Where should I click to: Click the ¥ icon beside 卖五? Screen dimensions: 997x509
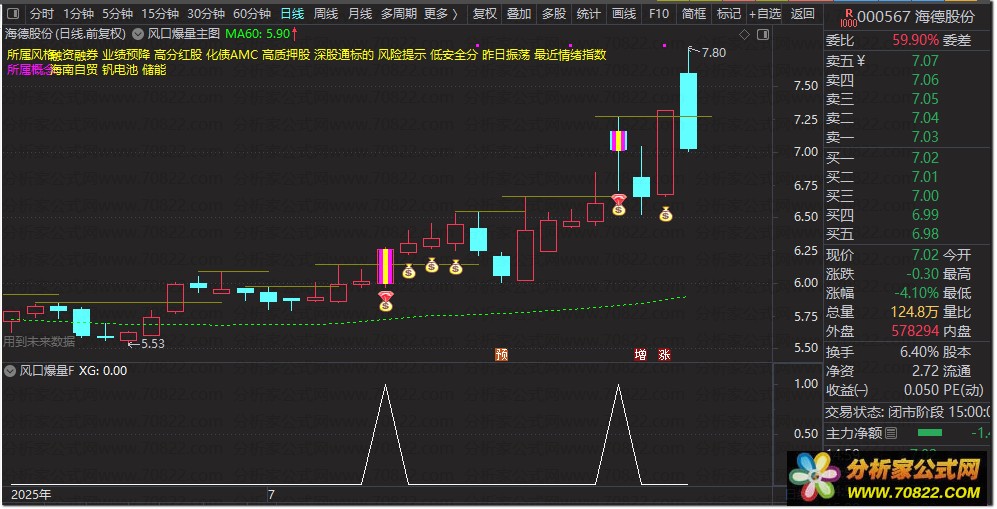861,61
